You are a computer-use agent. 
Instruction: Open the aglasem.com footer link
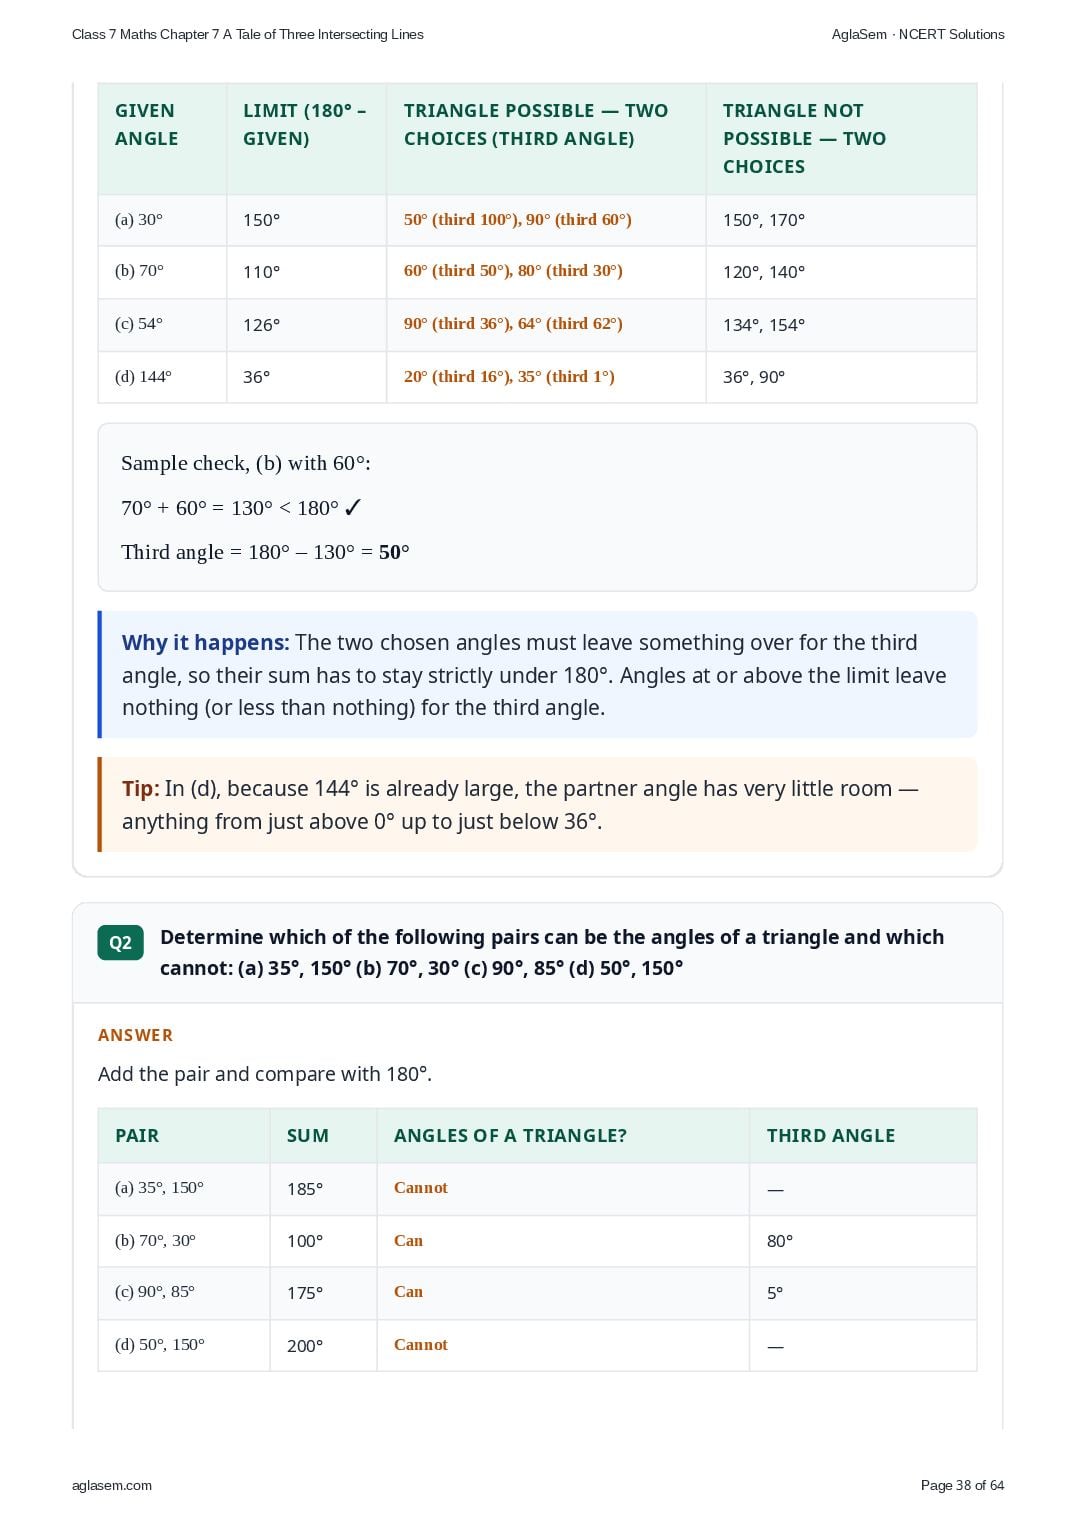(112, 1485)
